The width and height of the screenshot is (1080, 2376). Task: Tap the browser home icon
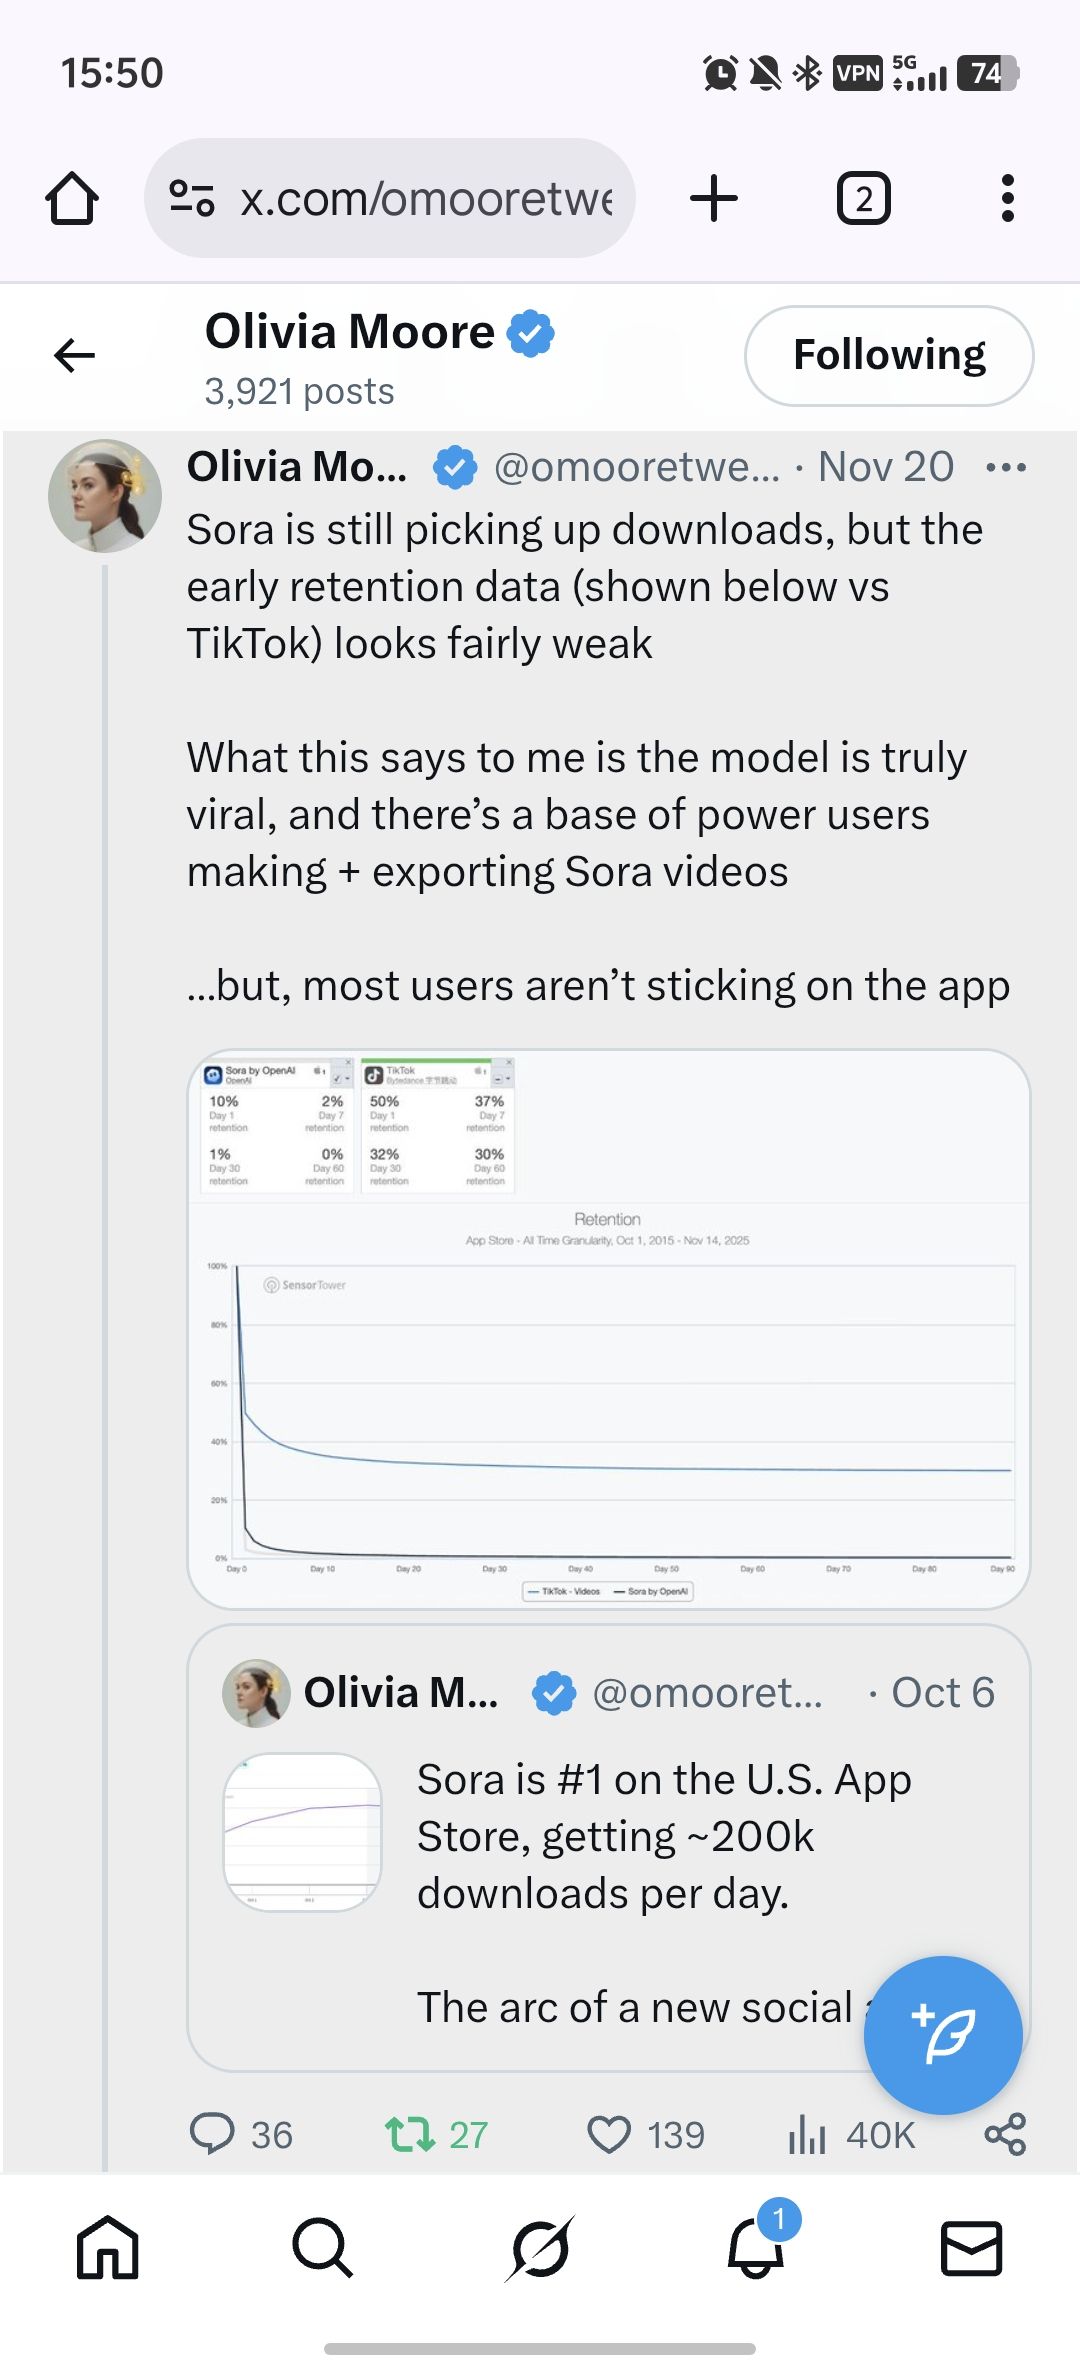(x=72, y=198)
